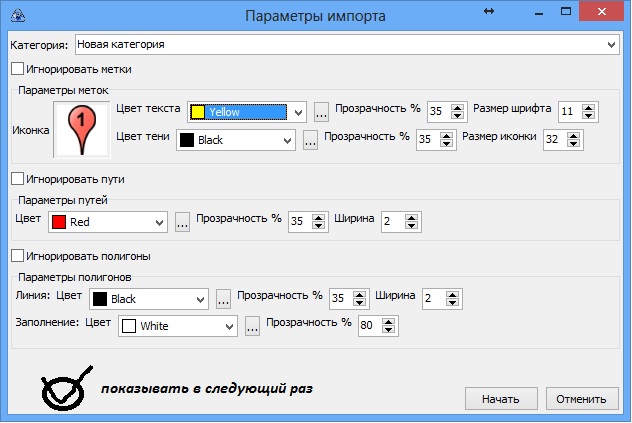
Task: Enable Игнорировать полигоны checkbox
Action: click(x=17, y=256)
